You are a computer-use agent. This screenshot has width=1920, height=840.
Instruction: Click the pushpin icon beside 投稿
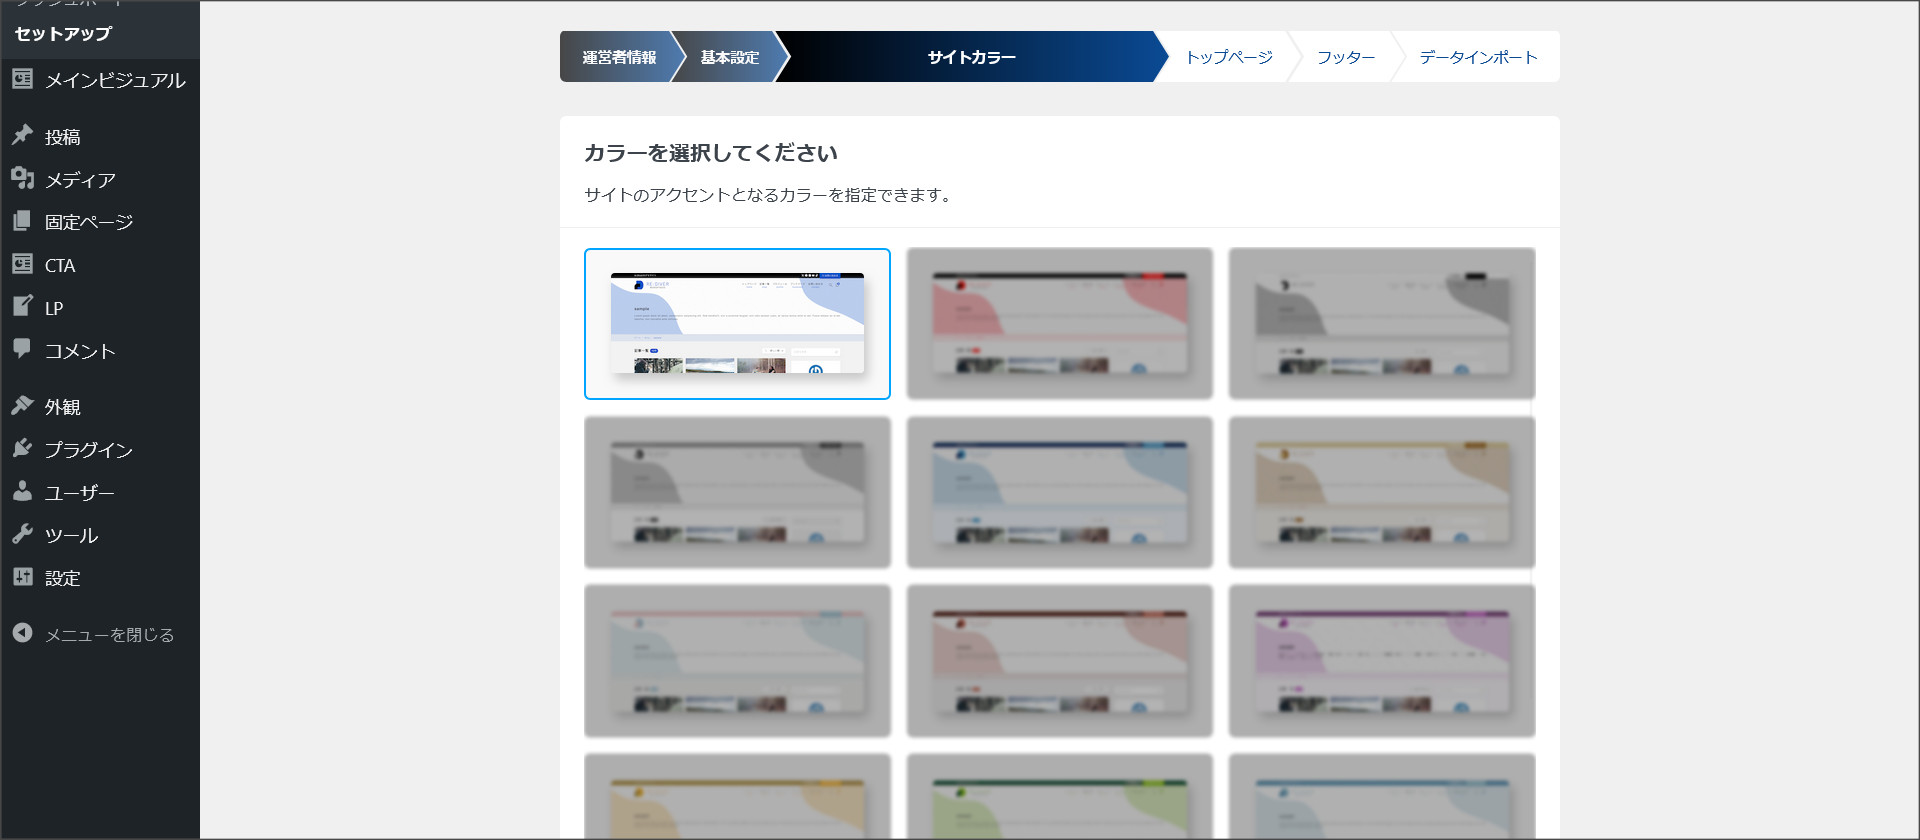point(22,136)
